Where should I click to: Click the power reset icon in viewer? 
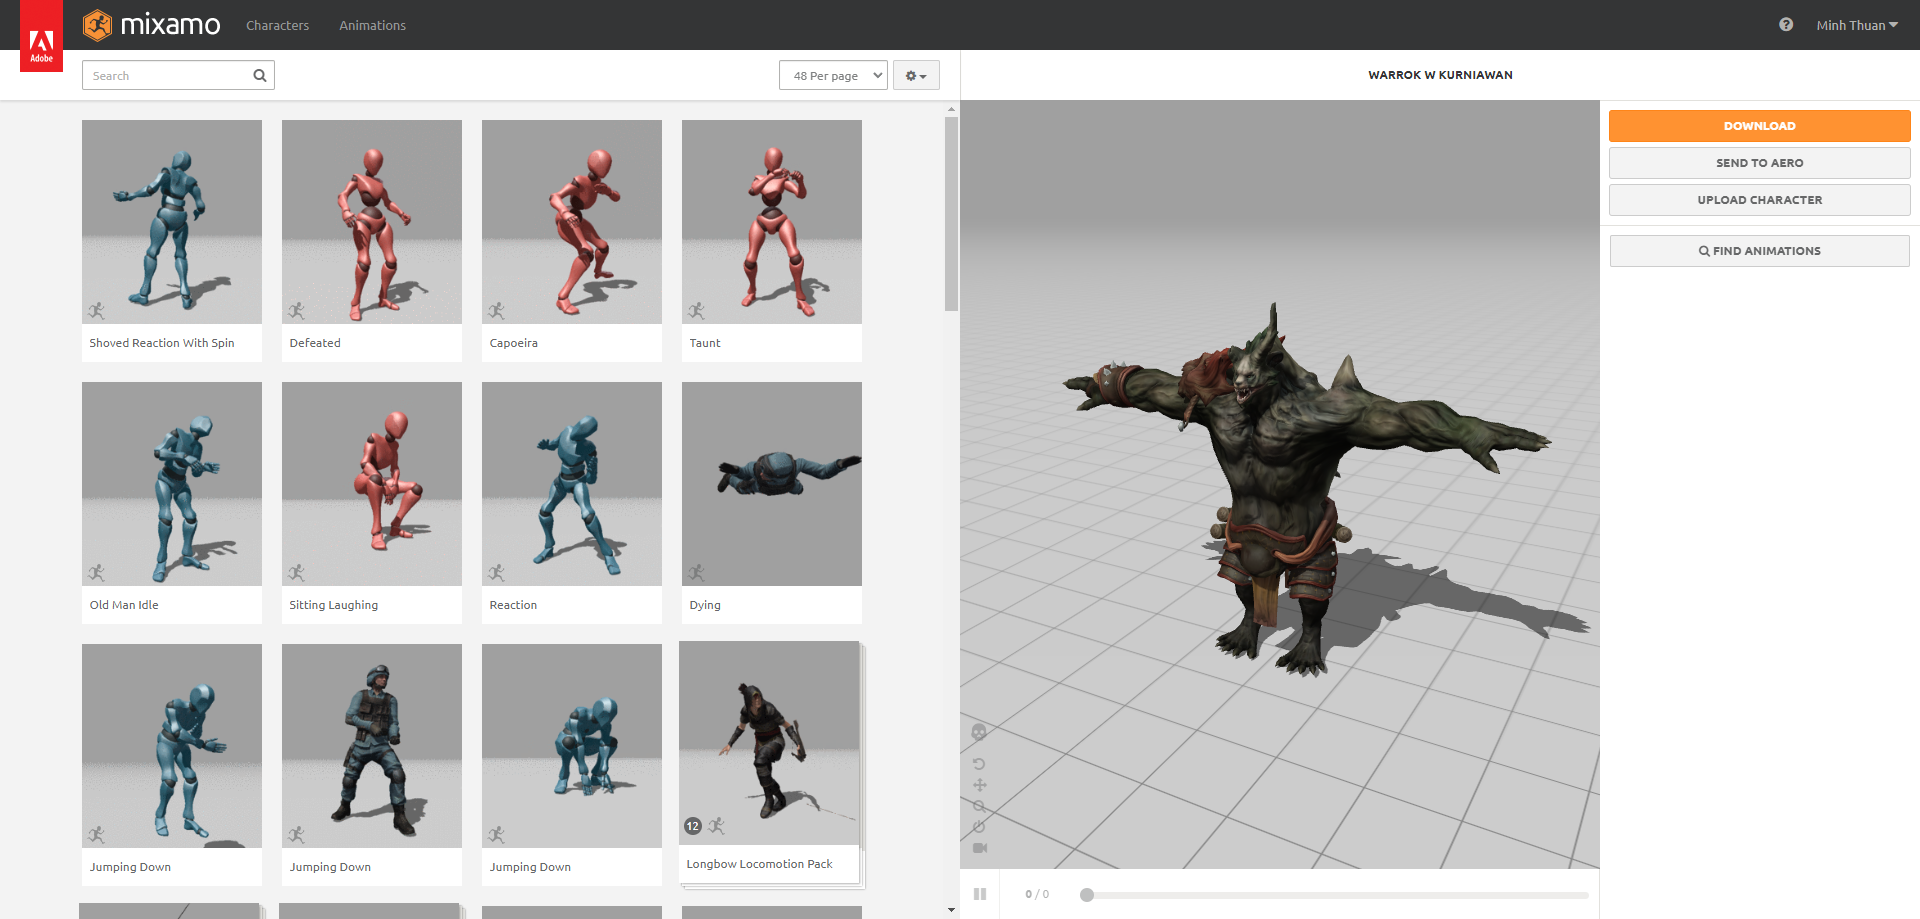pyautogui.click(x=979, y=827)
